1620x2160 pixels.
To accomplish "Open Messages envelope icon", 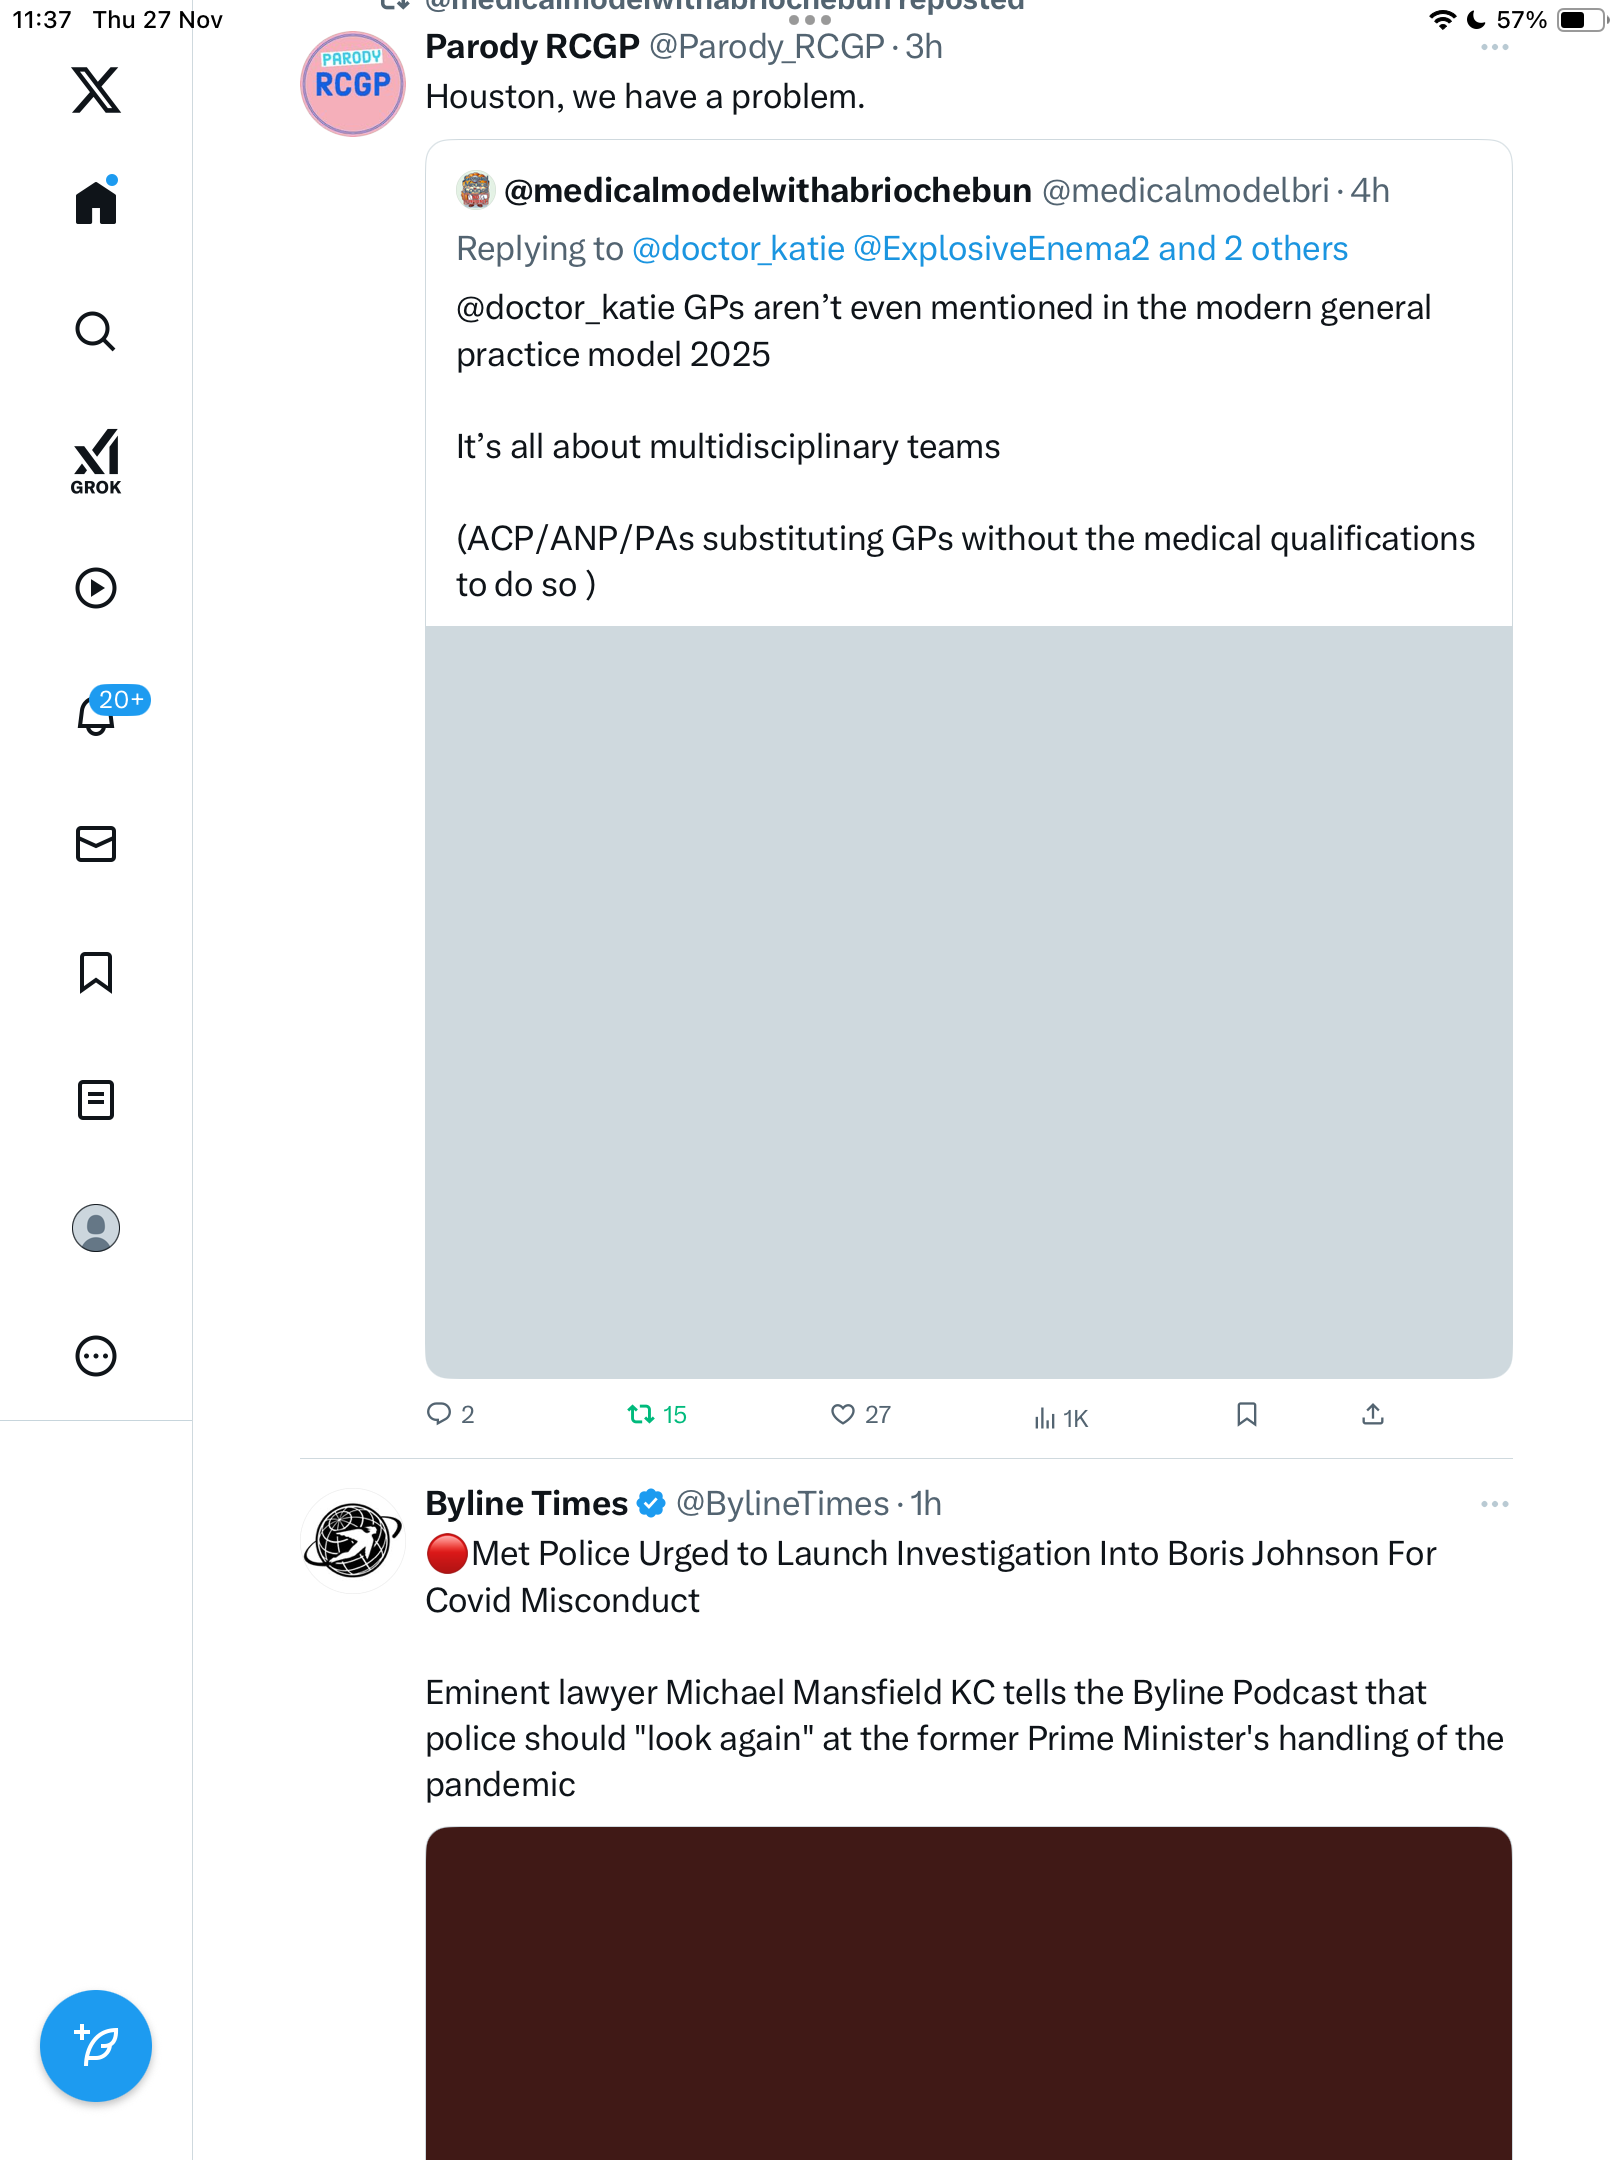I will coord(96,844).
